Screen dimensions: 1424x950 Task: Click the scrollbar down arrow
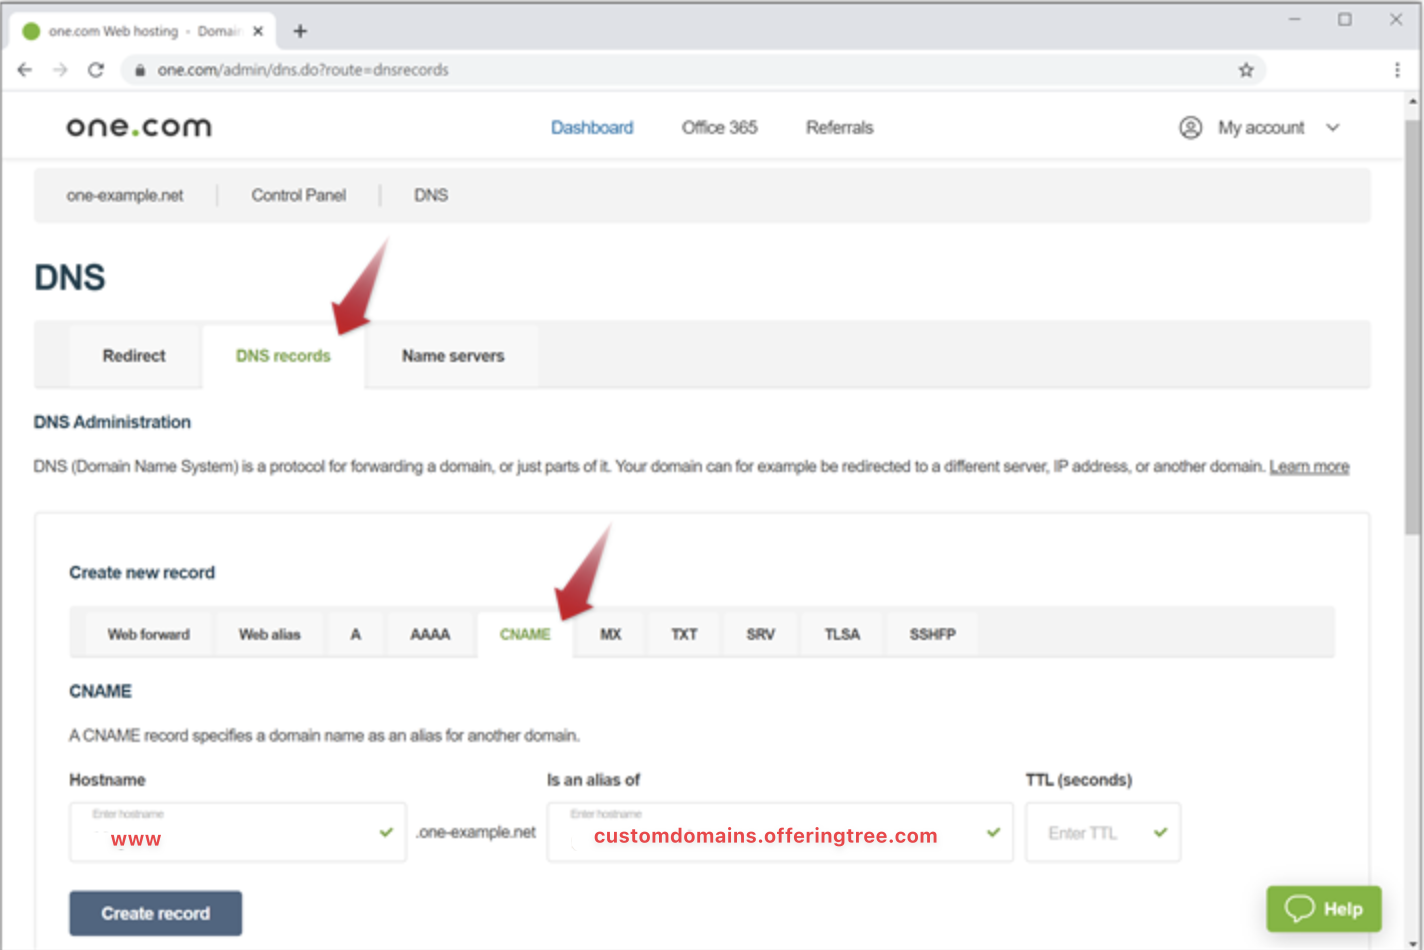(x=1412, y=943)
